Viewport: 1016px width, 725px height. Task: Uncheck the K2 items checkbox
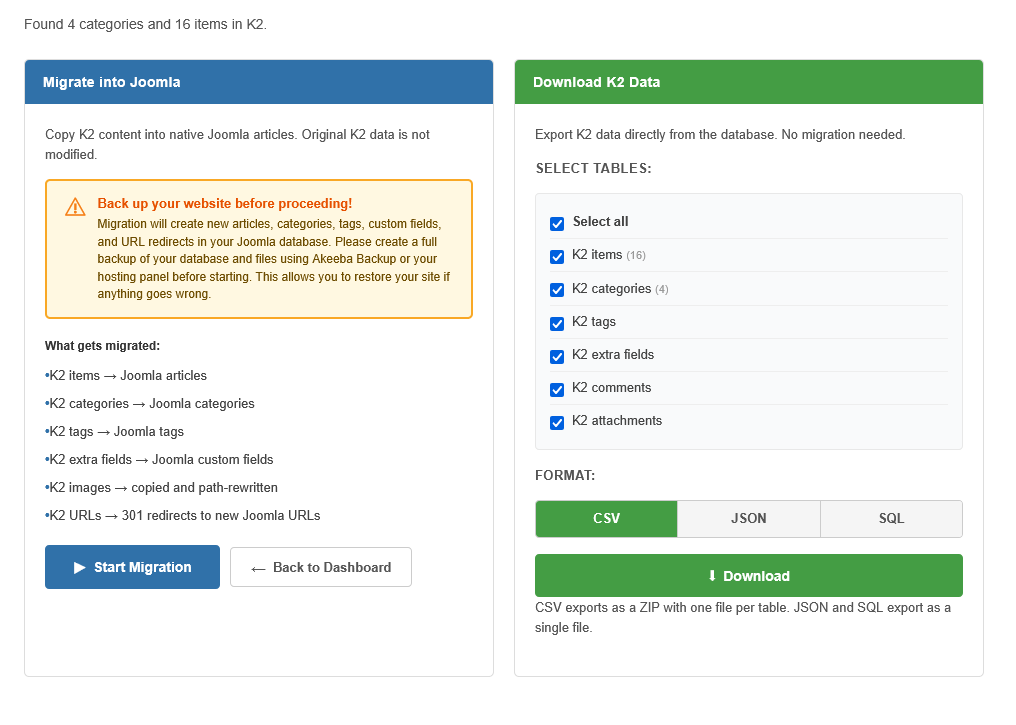557,256
